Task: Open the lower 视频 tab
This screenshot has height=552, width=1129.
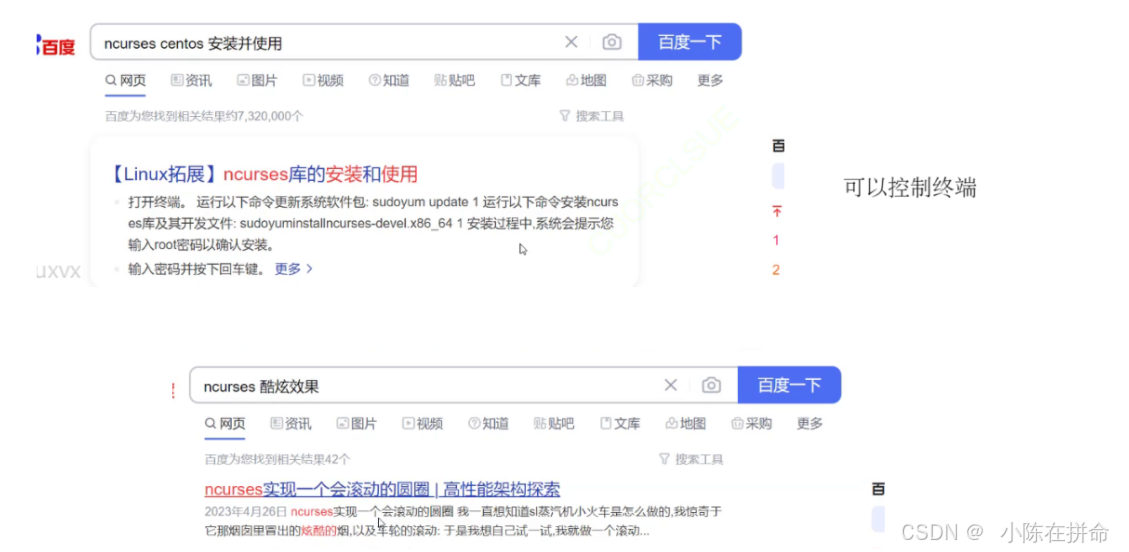Action: click(422, 424)
